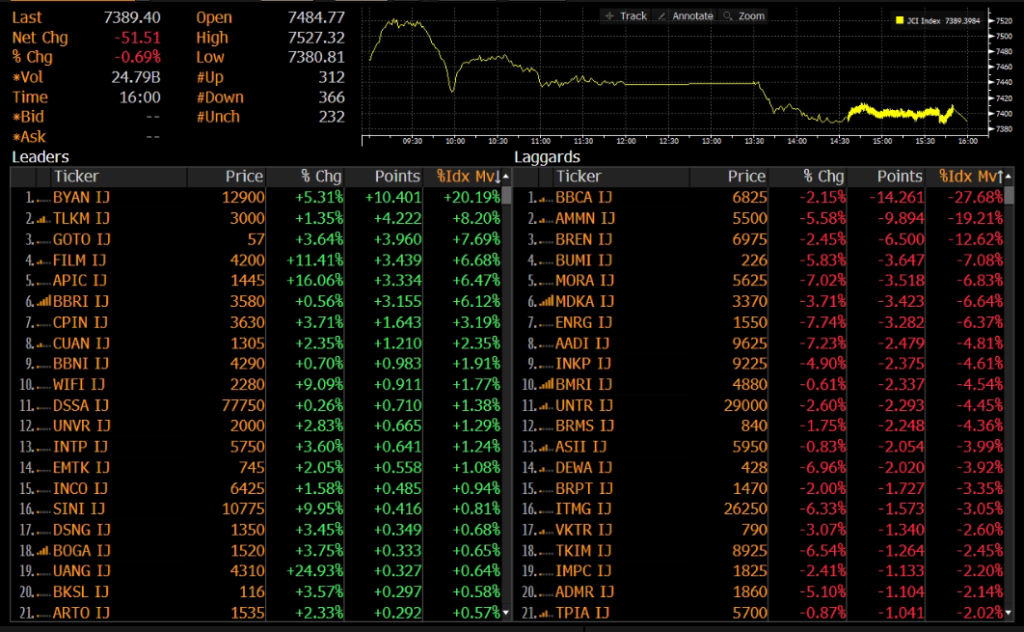
Task: Click the volume bars icon beside BOGA IJ
Action: pos(42,550)
